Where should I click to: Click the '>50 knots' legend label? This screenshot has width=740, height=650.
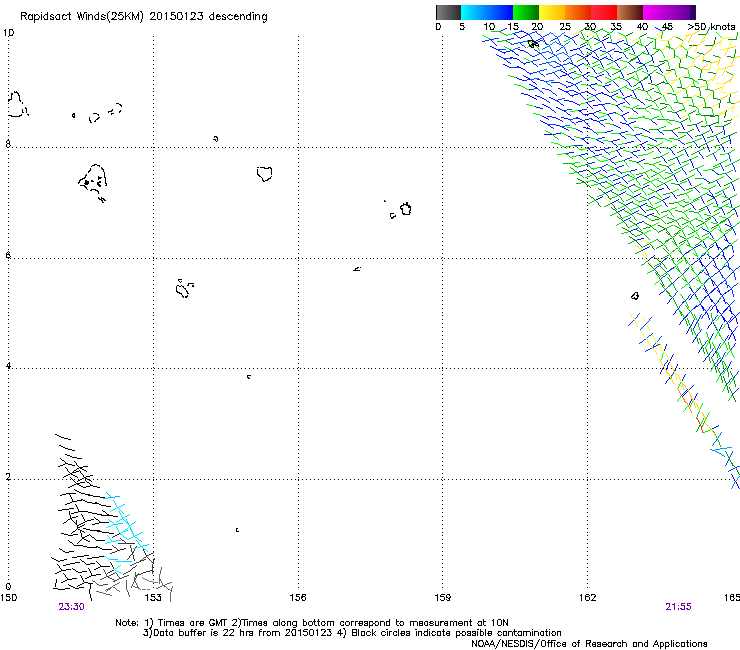point(711,27)
